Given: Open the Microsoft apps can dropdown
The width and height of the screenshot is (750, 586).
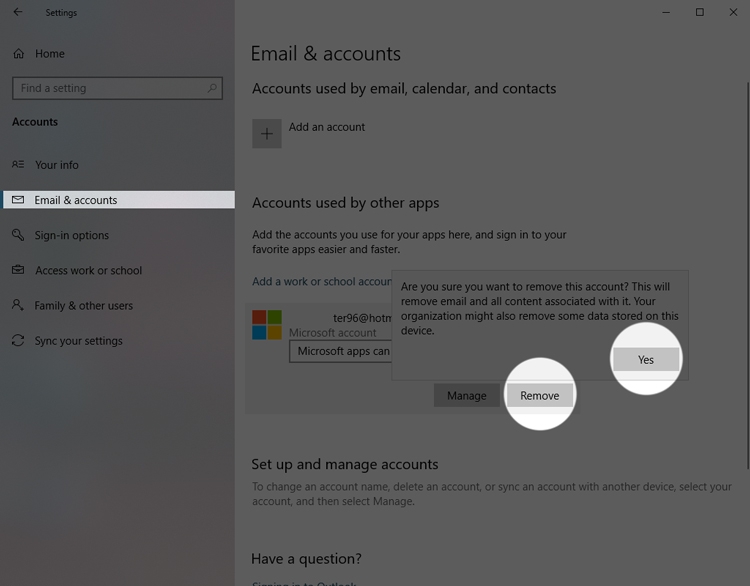Looking at the screenshot, I should pyautogui.click(x=341, y=352).
